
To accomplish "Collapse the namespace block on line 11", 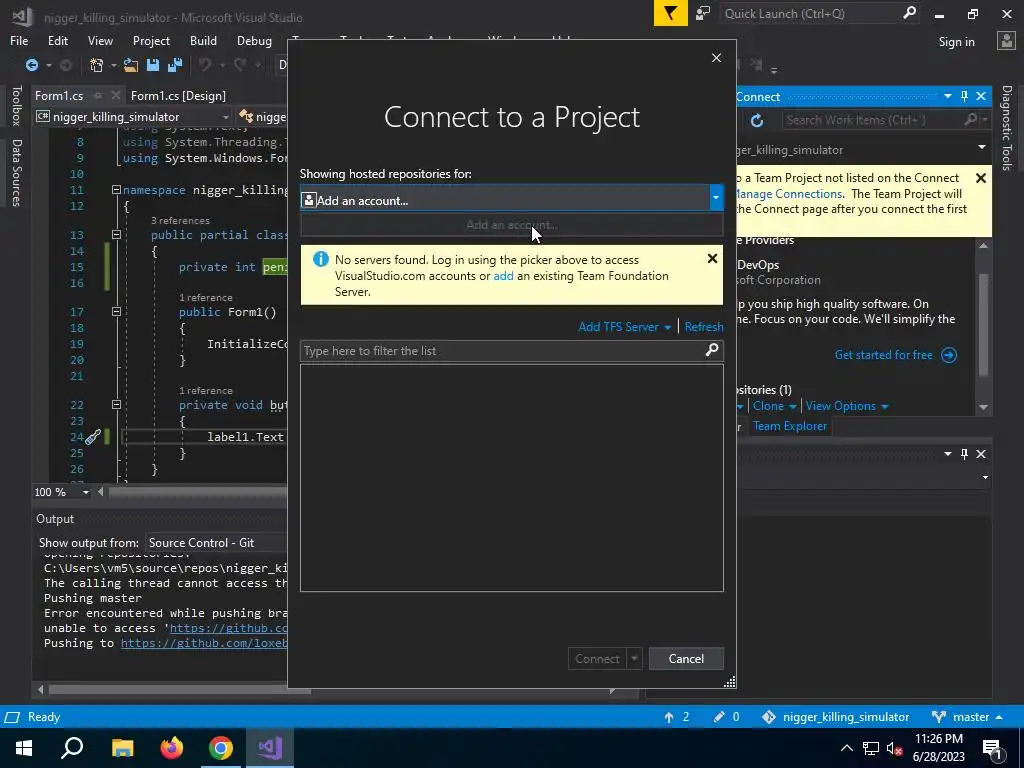I will [x=116, y=190].
